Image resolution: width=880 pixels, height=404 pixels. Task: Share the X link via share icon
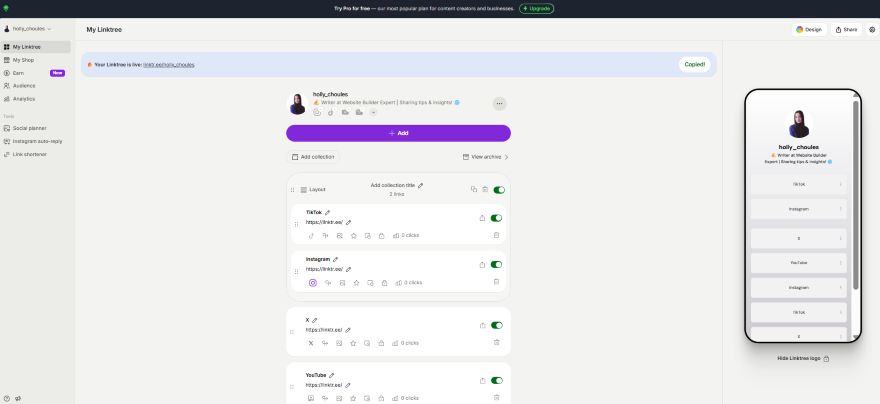482,325
